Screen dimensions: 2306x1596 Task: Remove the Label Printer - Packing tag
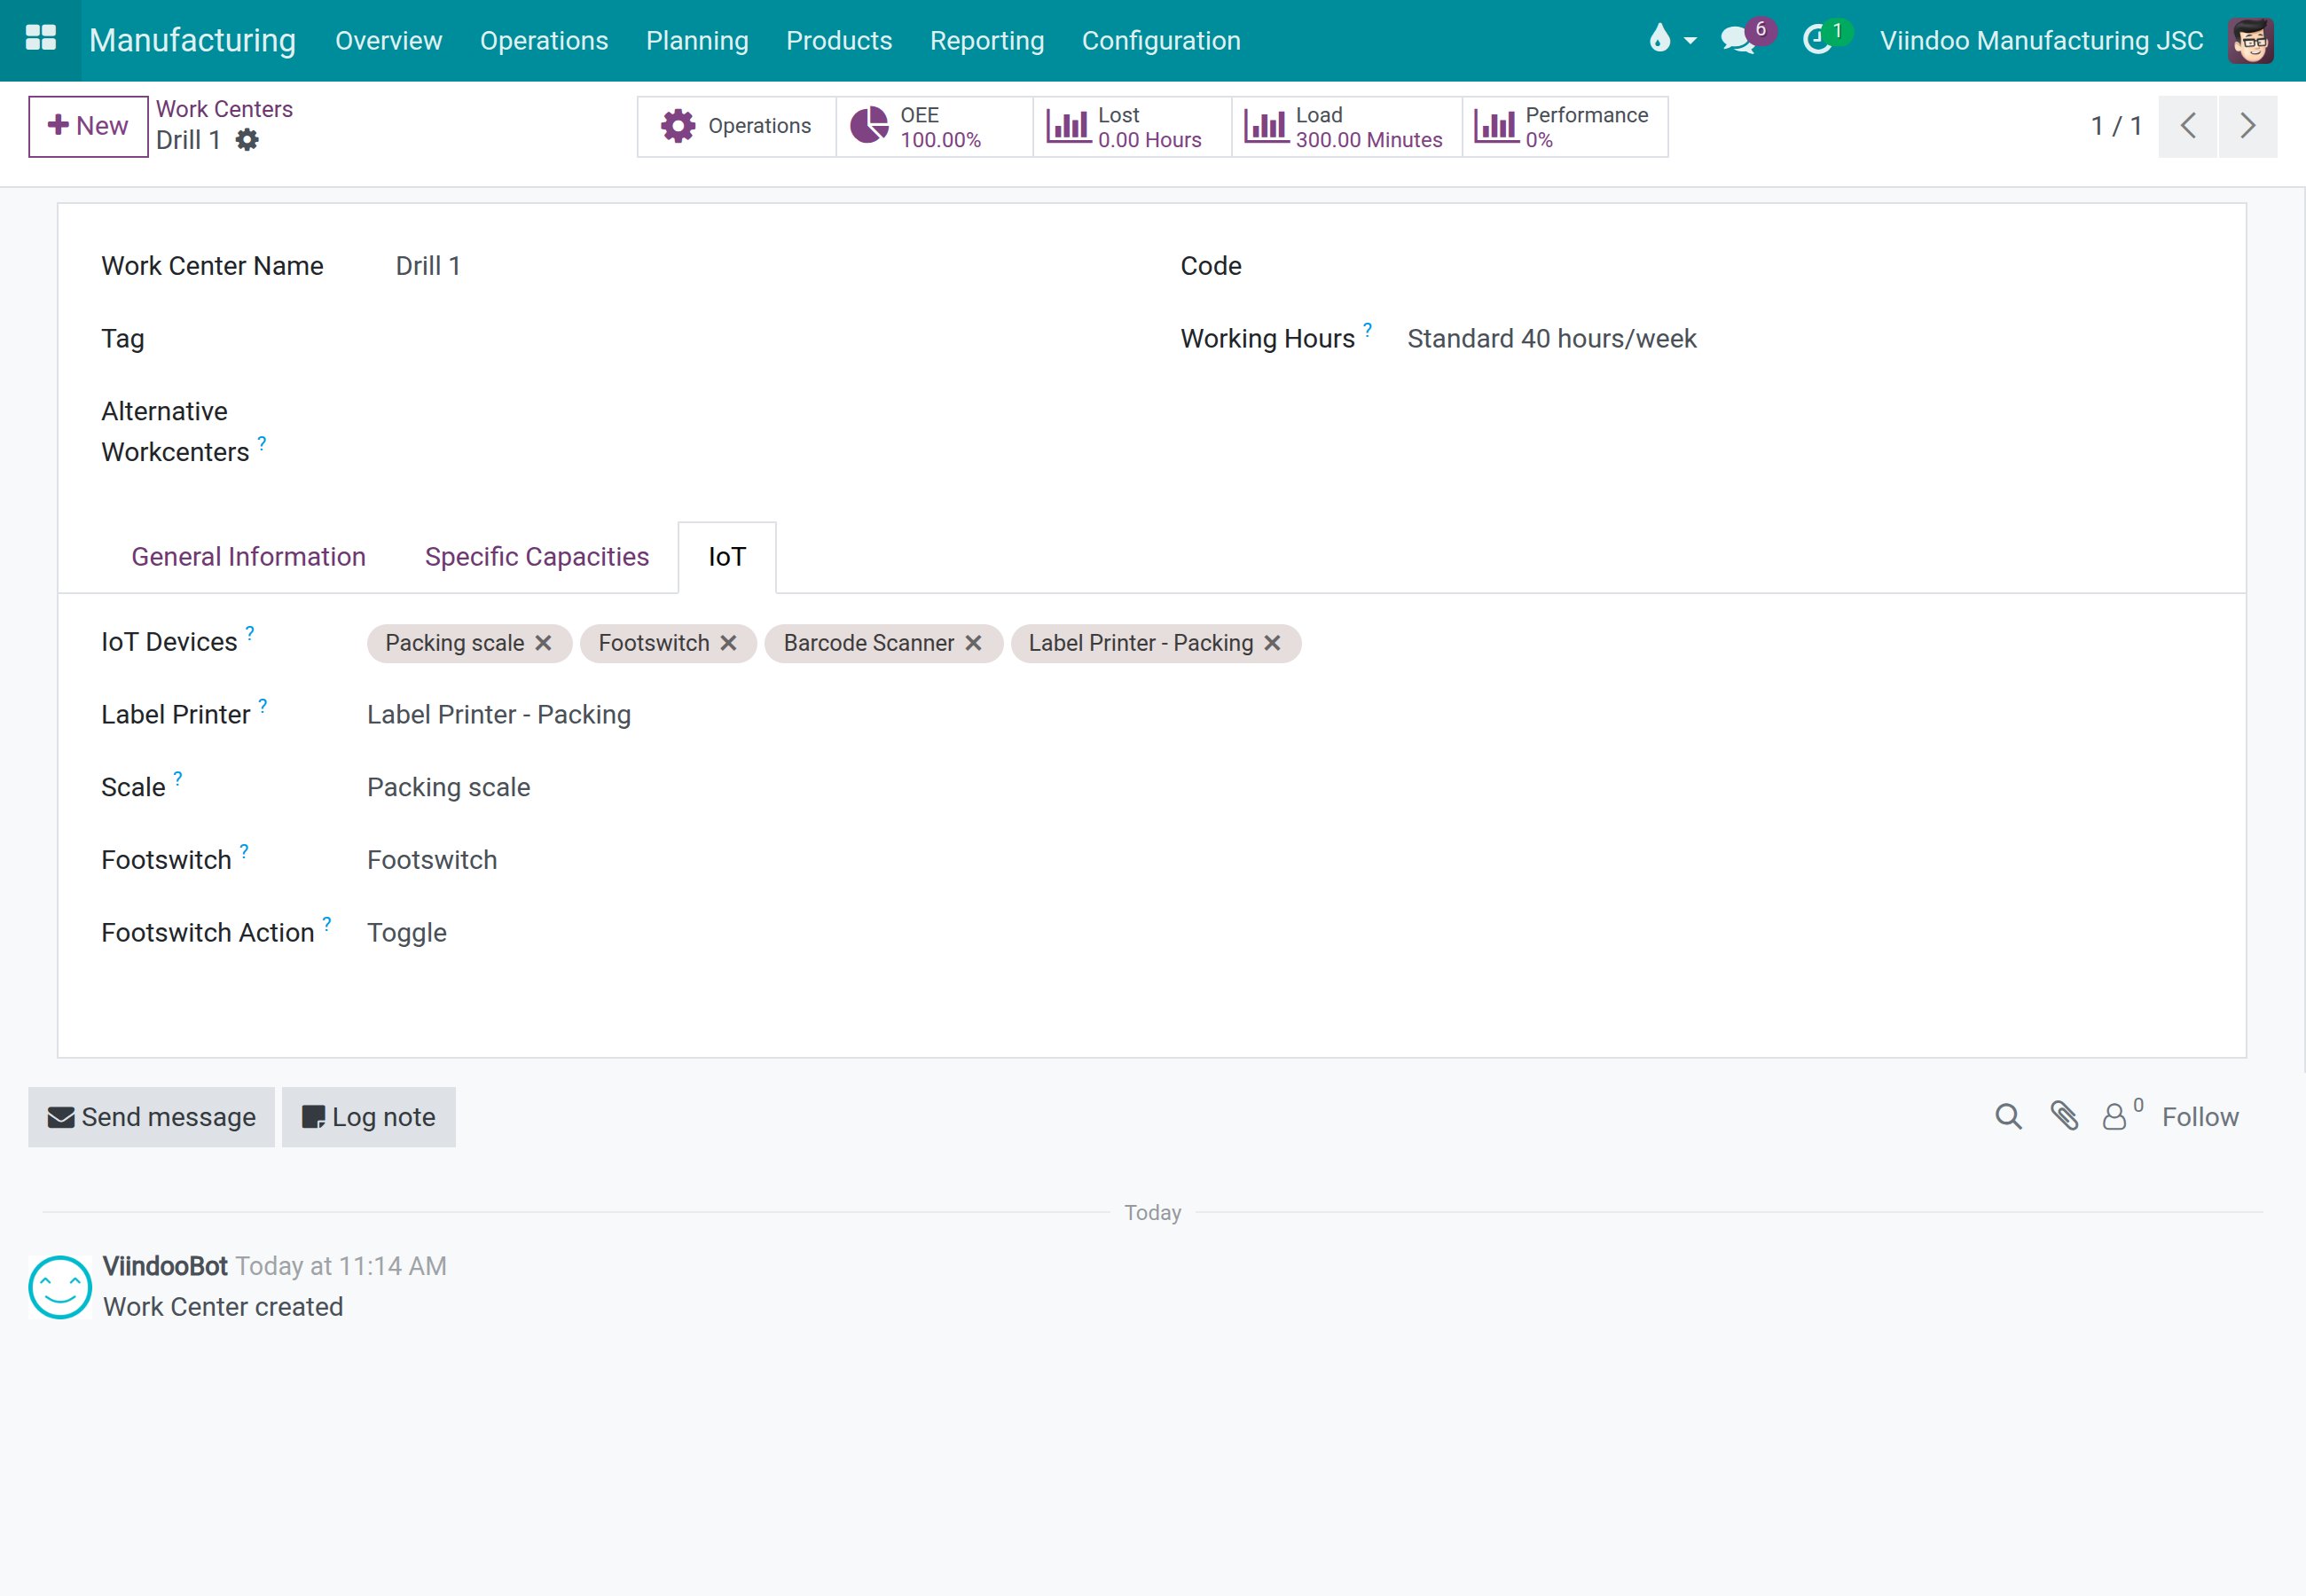click(x=1272, y=643)
